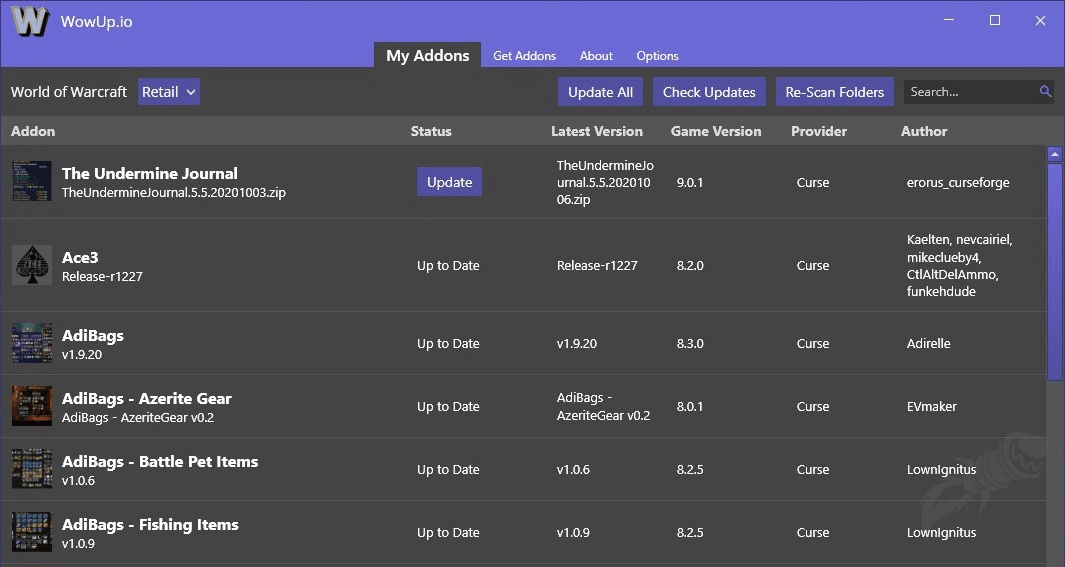The width and height of the screenshot is (1065, 567).
Task: Click the AdiBags - Fishing Items thumbnail
Action: point(32,532)
